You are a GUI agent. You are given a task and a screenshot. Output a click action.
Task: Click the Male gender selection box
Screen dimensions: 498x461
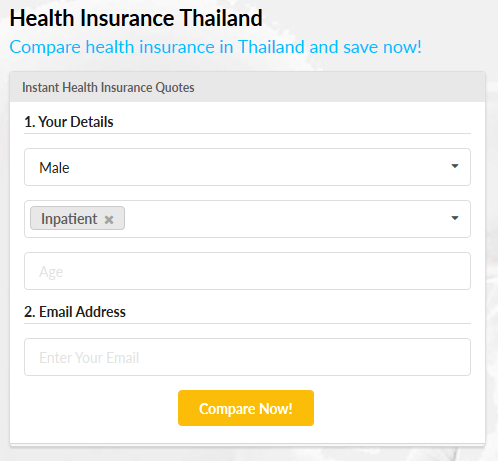click(247, 167)
